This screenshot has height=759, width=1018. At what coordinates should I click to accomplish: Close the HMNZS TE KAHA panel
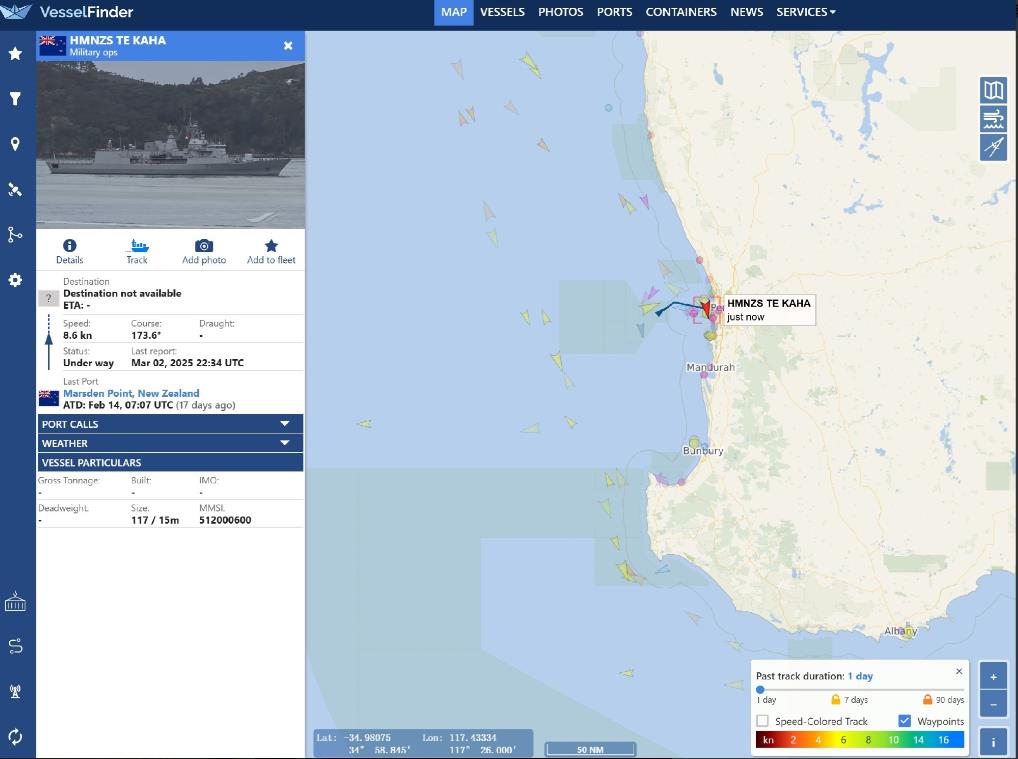click(288, 45)
